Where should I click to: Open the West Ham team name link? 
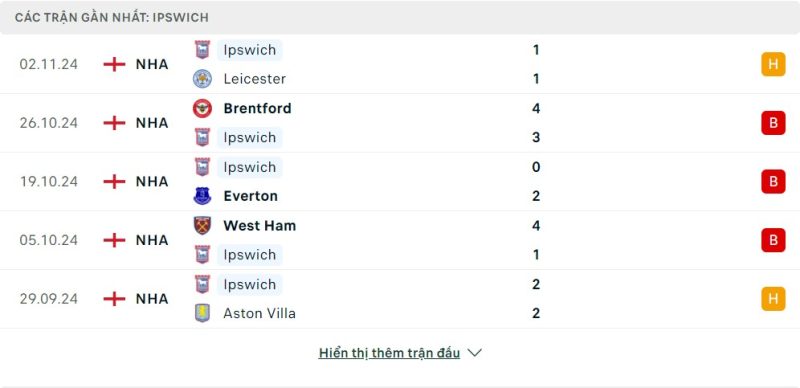click(x=260, y=226)
